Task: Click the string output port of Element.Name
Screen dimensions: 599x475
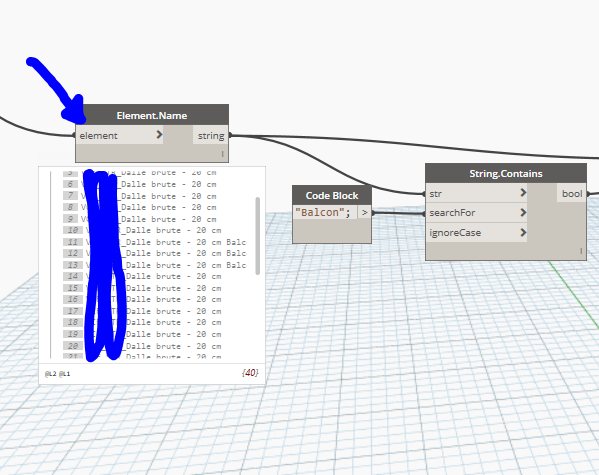Action: (x=210, y=136)
